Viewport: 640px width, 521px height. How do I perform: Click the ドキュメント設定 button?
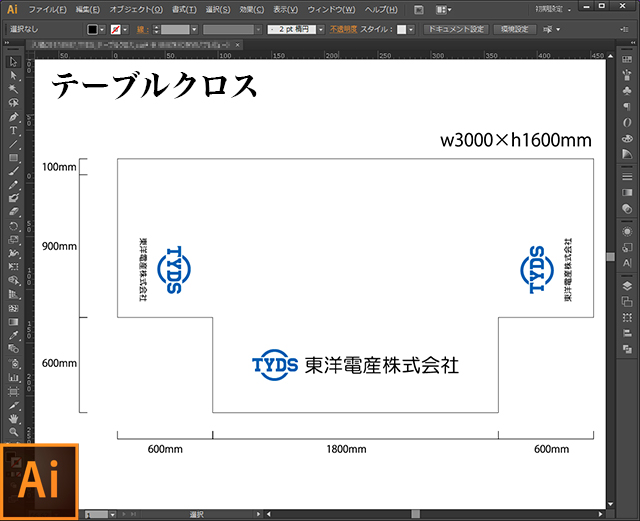456,30
